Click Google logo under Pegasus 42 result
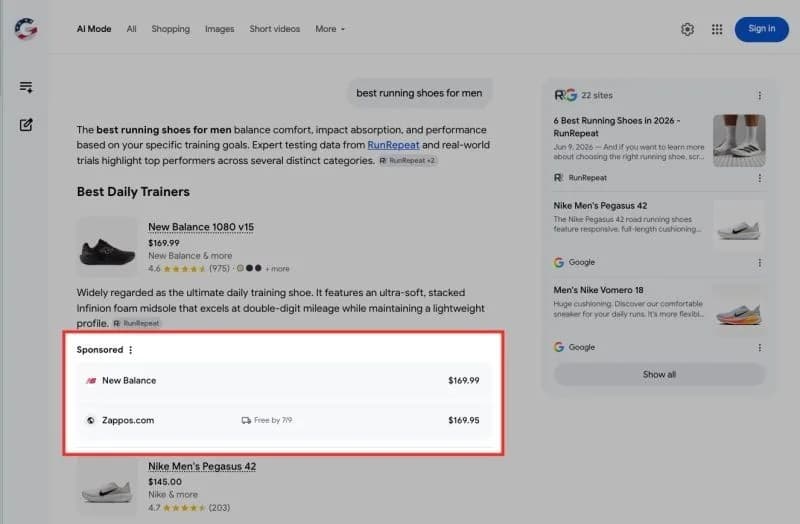Viewport: 800px width, 524px height. pyautogui.click(x=559, y=262)
